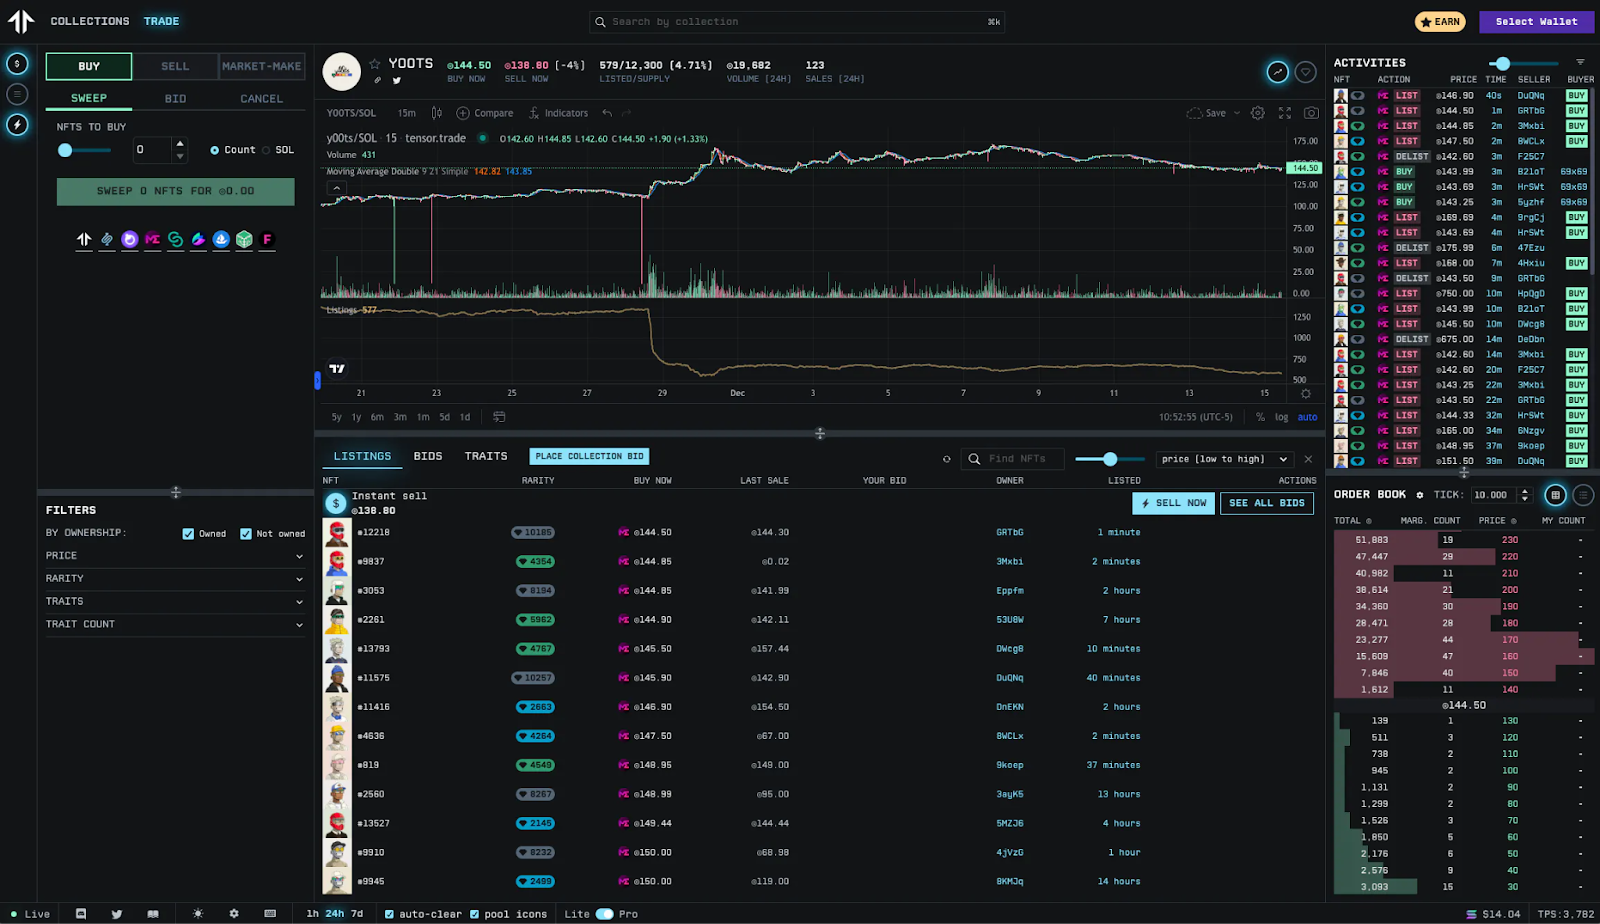Click the green cube marketplace icon under sweep
Screen dimensions: 1600x924
click(x=244, y=239)
